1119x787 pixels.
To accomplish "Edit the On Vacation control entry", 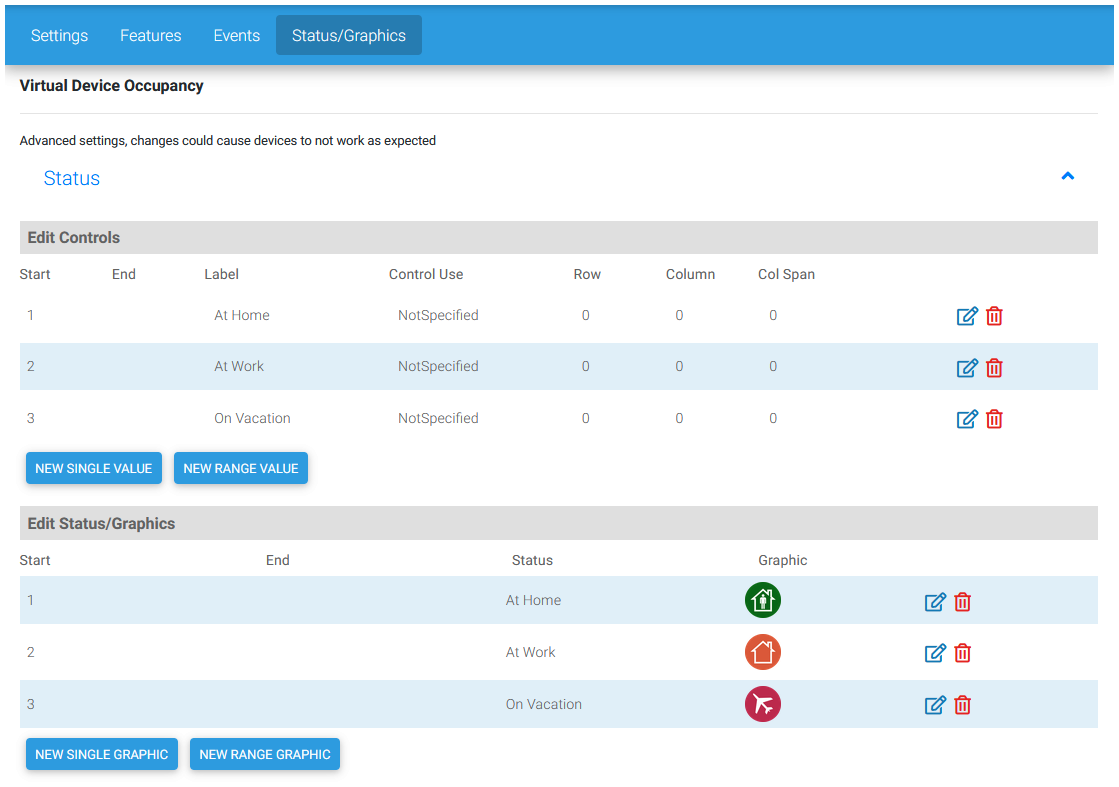I will coord(967,419).
